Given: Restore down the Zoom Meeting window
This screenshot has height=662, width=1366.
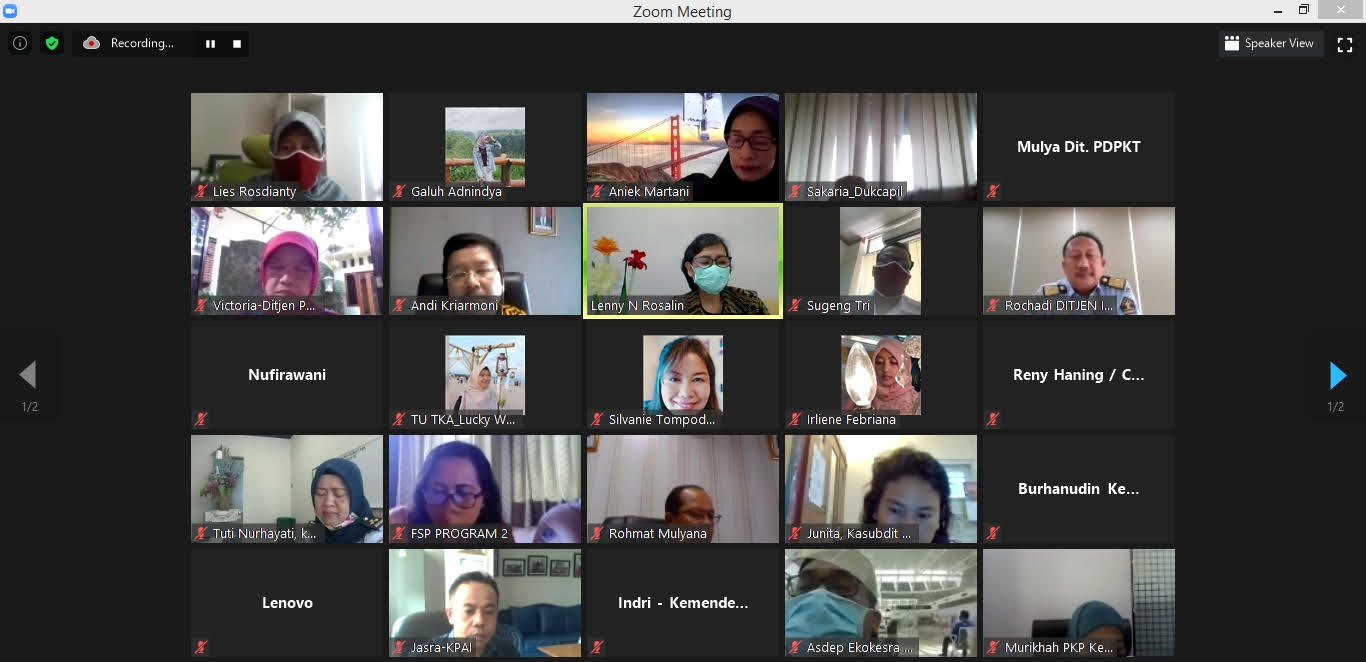Looking at the screenshot, I should [1303, 10].
